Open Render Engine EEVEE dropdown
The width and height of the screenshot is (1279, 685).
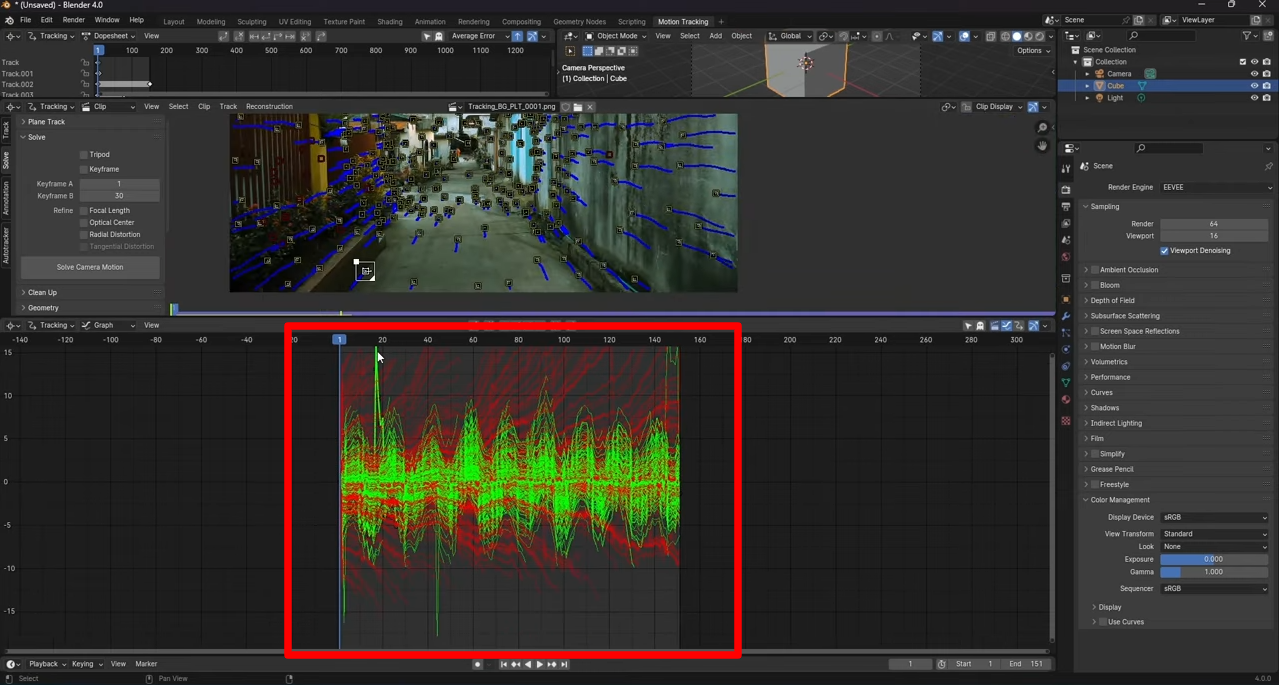(1215, 187)
